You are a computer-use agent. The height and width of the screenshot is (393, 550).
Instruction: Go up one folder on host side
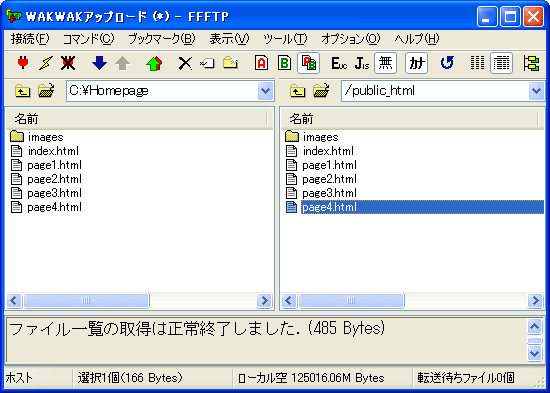[x=298, y=91]
